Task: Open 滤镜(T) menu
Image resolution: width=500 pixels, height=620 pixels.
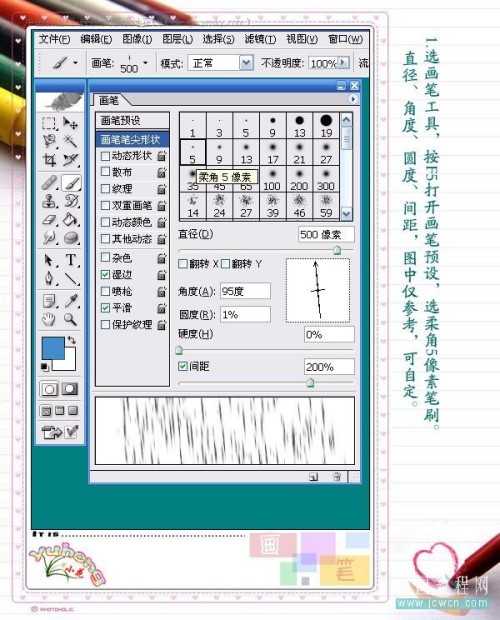Action: pos(260,39)
